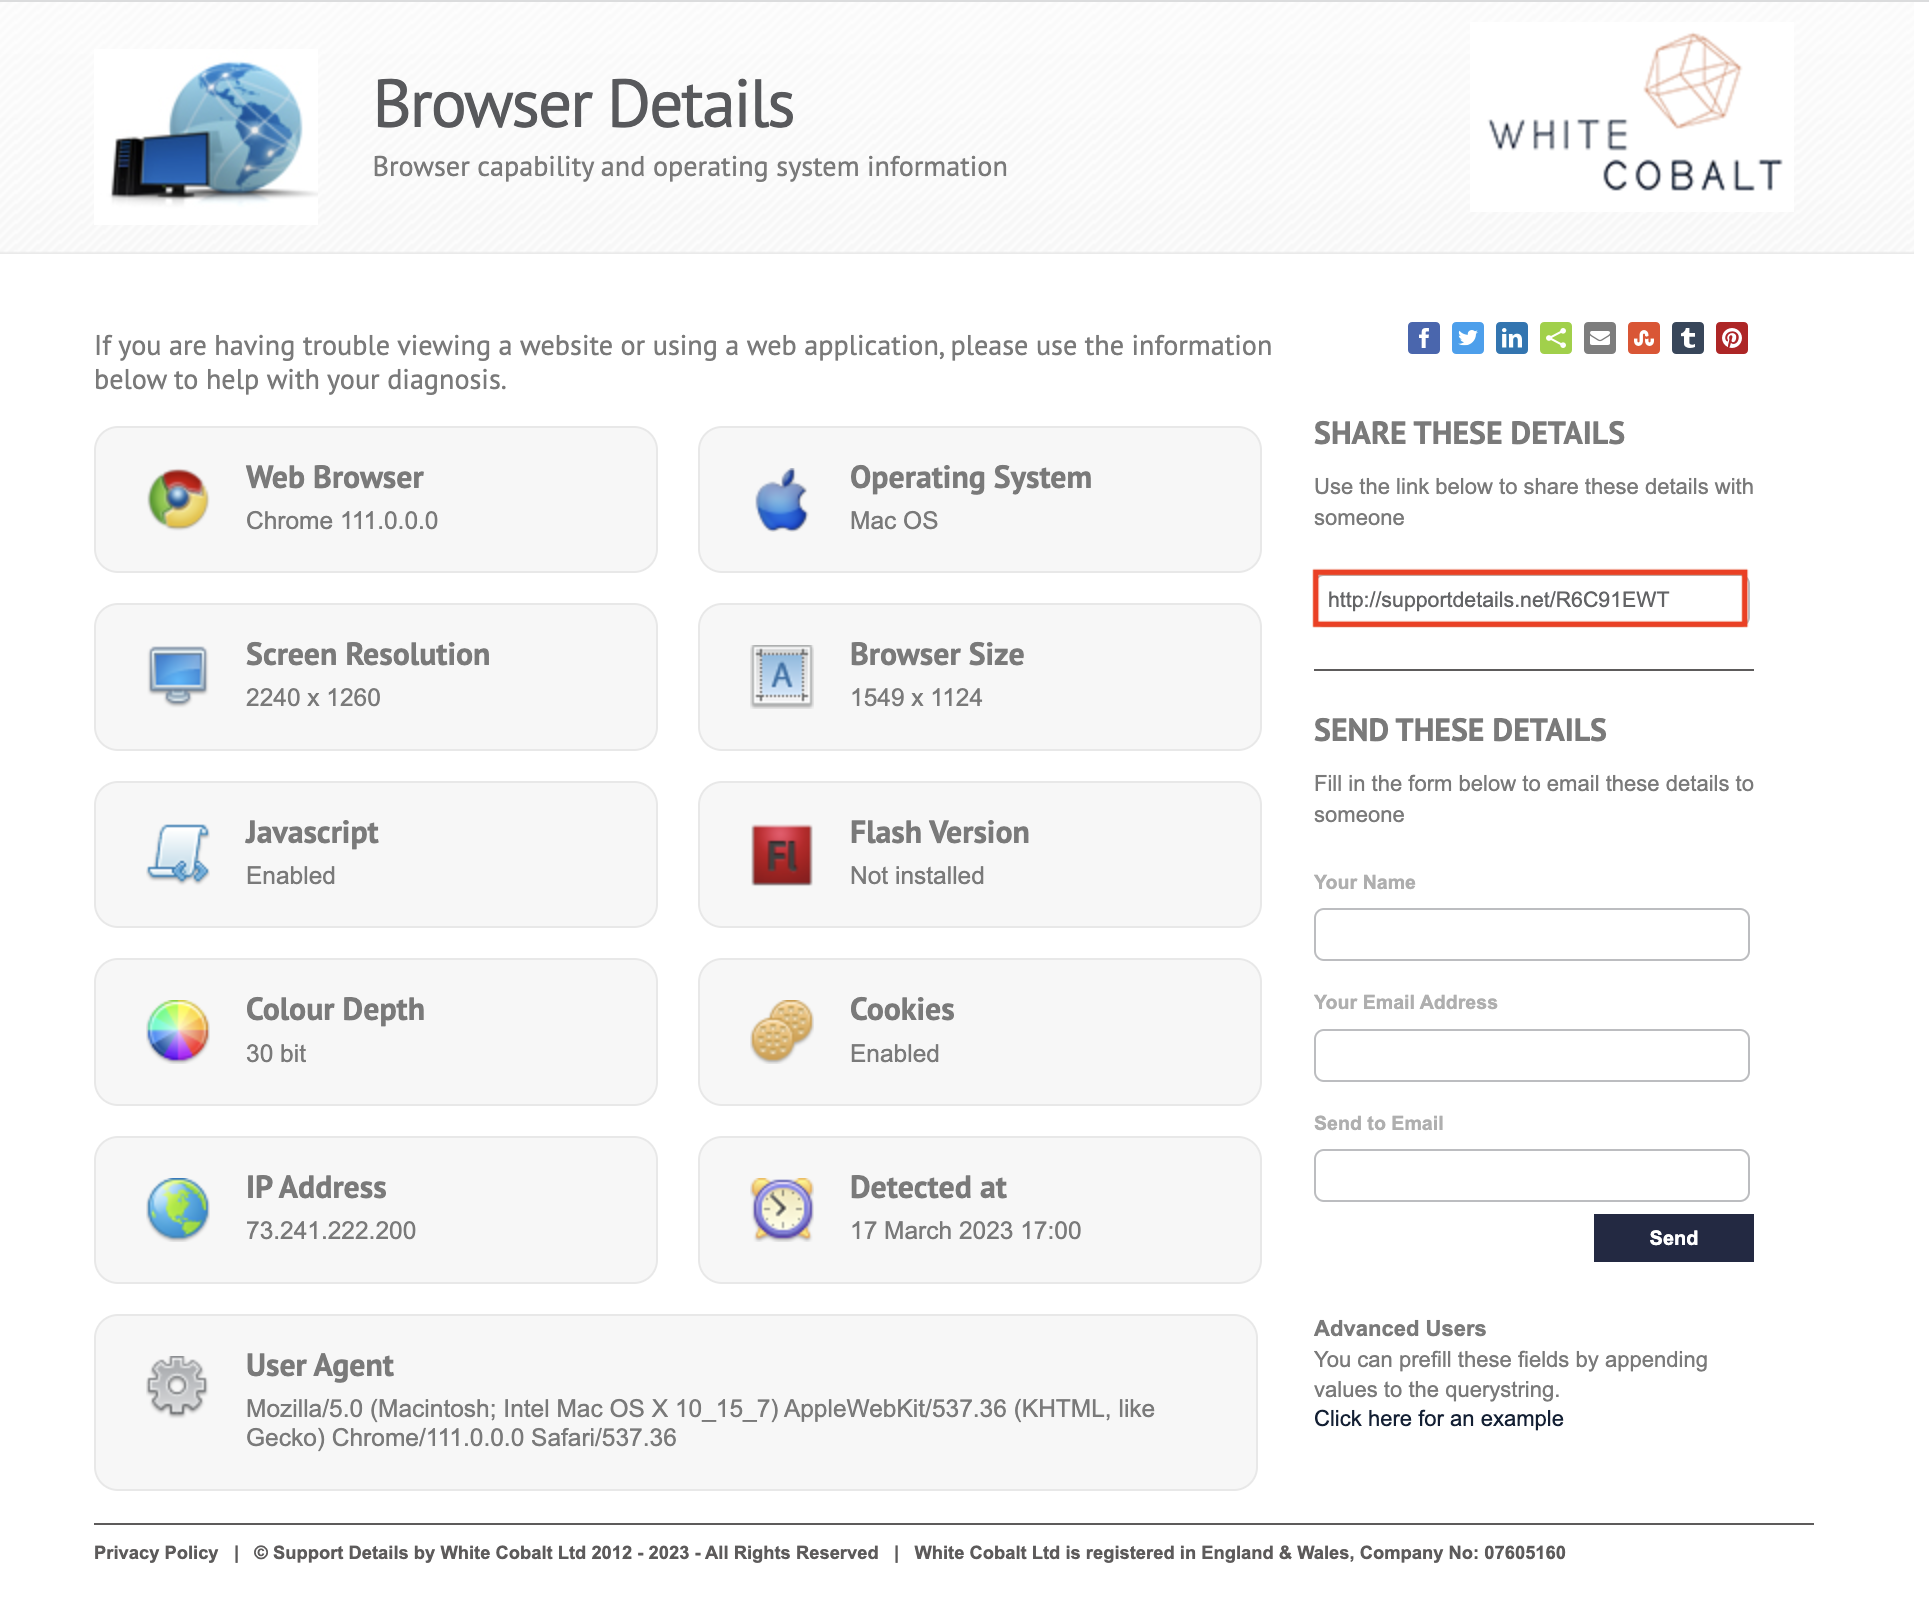Click the Browser Size icon

coord(781,676)
